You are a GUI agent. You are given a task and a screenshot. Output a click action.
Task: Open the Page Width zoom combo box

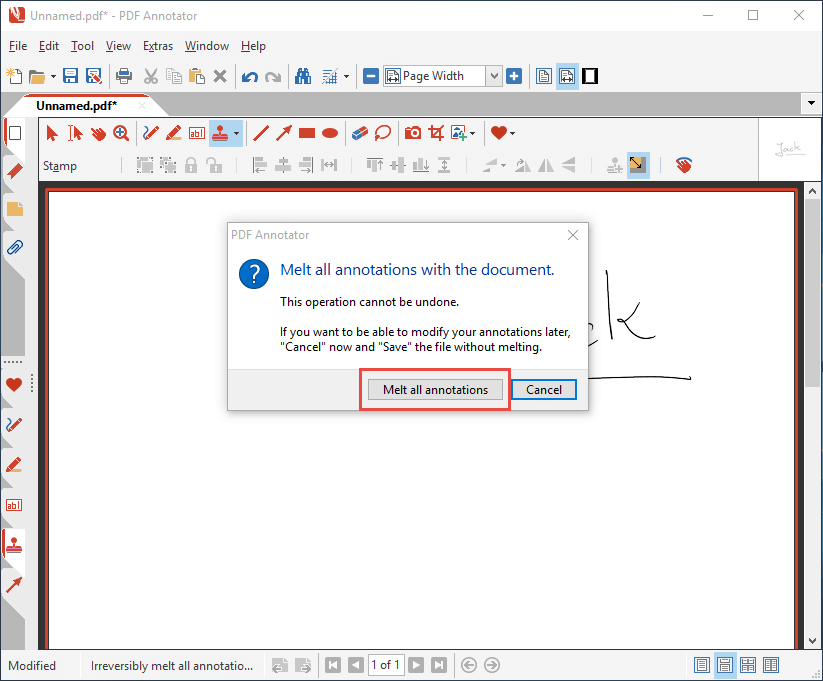coord(442,76)
